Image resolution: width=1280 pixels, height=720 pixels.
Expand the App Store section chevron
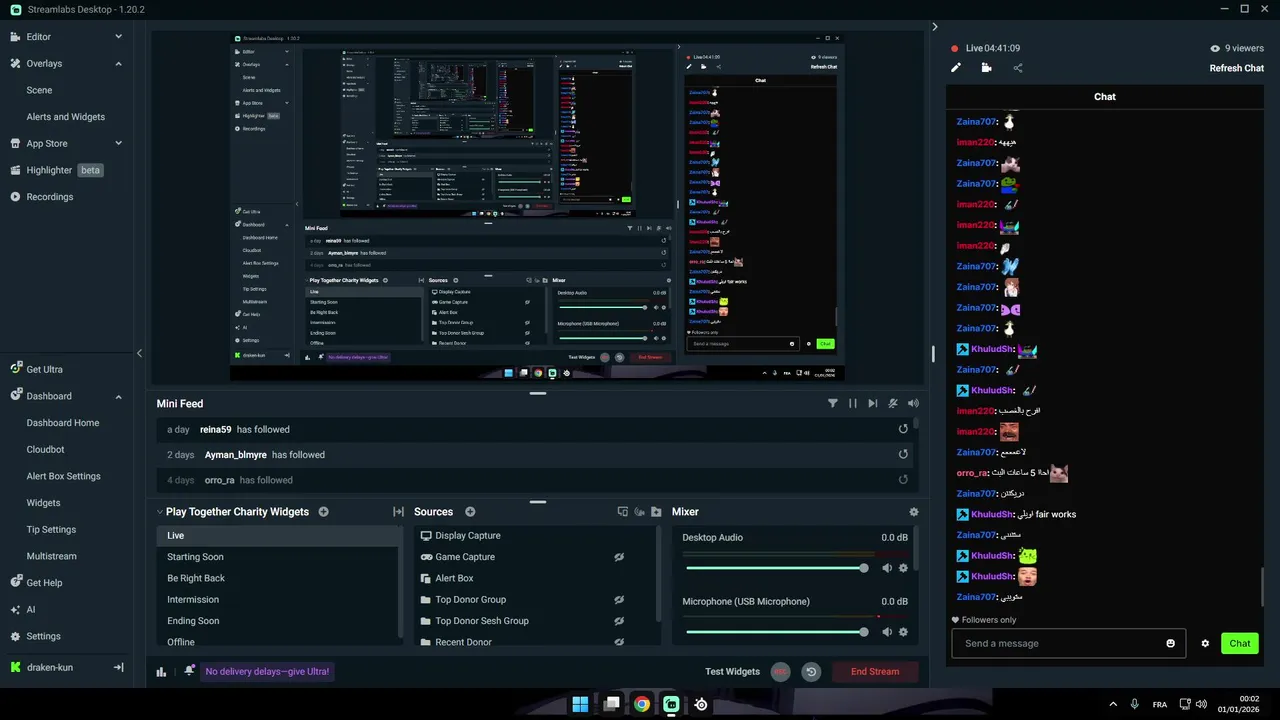[x=118, y=144]
